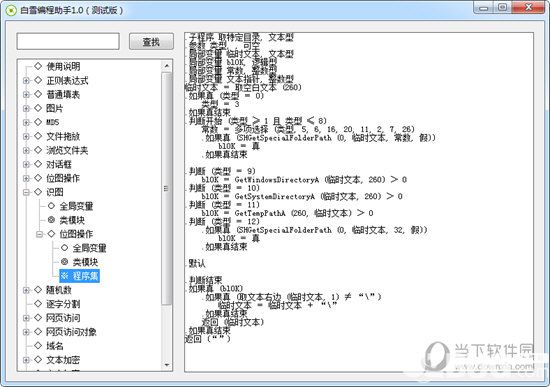Click the diamond icon beside 使用说明
Screen dimensions: 550x387
point(38,66)
